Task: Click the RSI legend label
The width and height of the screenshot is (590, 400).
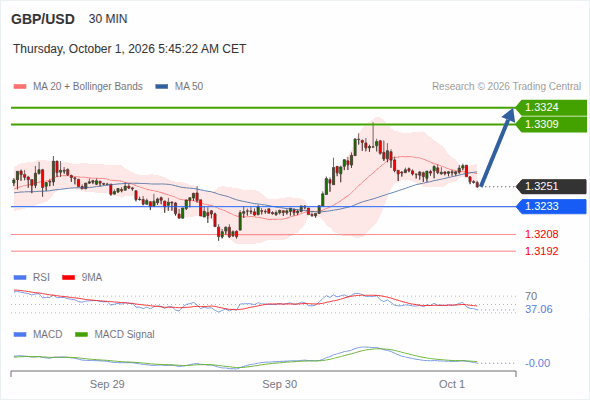Action: click(x=41, y=278)
